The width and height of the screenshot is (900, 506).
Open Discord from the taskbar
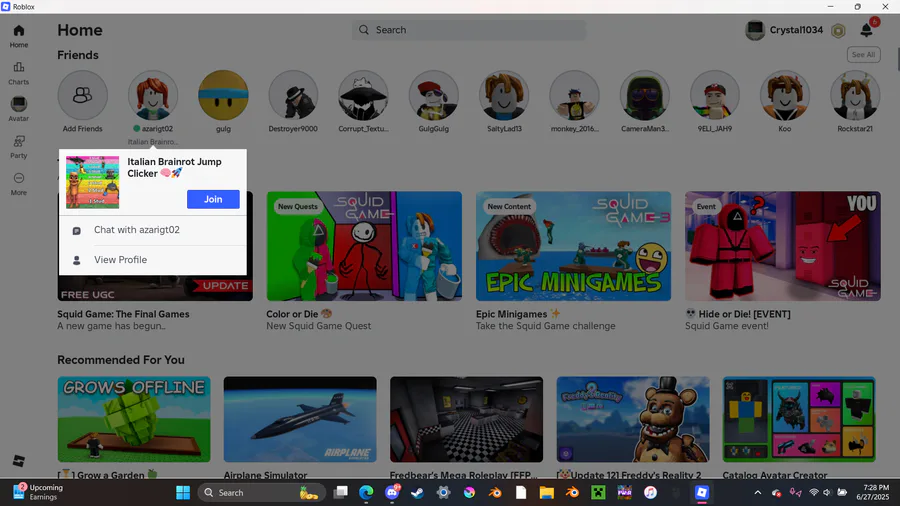(392, 492)
